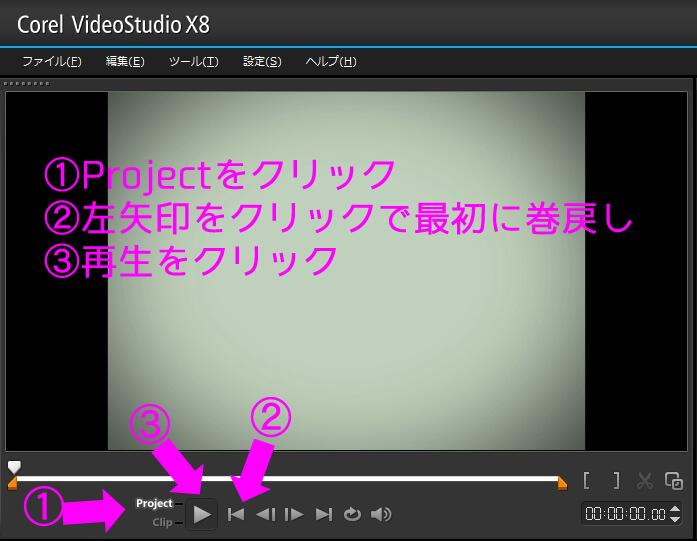Viewport: 697px width, 541px height.
Task: Click the Play button in the preview controls
Action: pyautogui.click(x=202, y=514)
